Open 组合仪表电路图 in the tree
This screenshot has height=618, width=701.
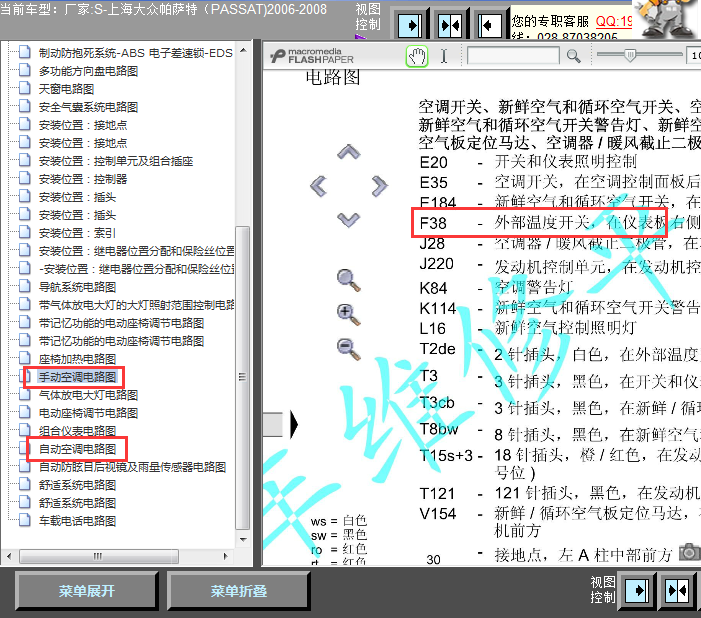[77, 431]
